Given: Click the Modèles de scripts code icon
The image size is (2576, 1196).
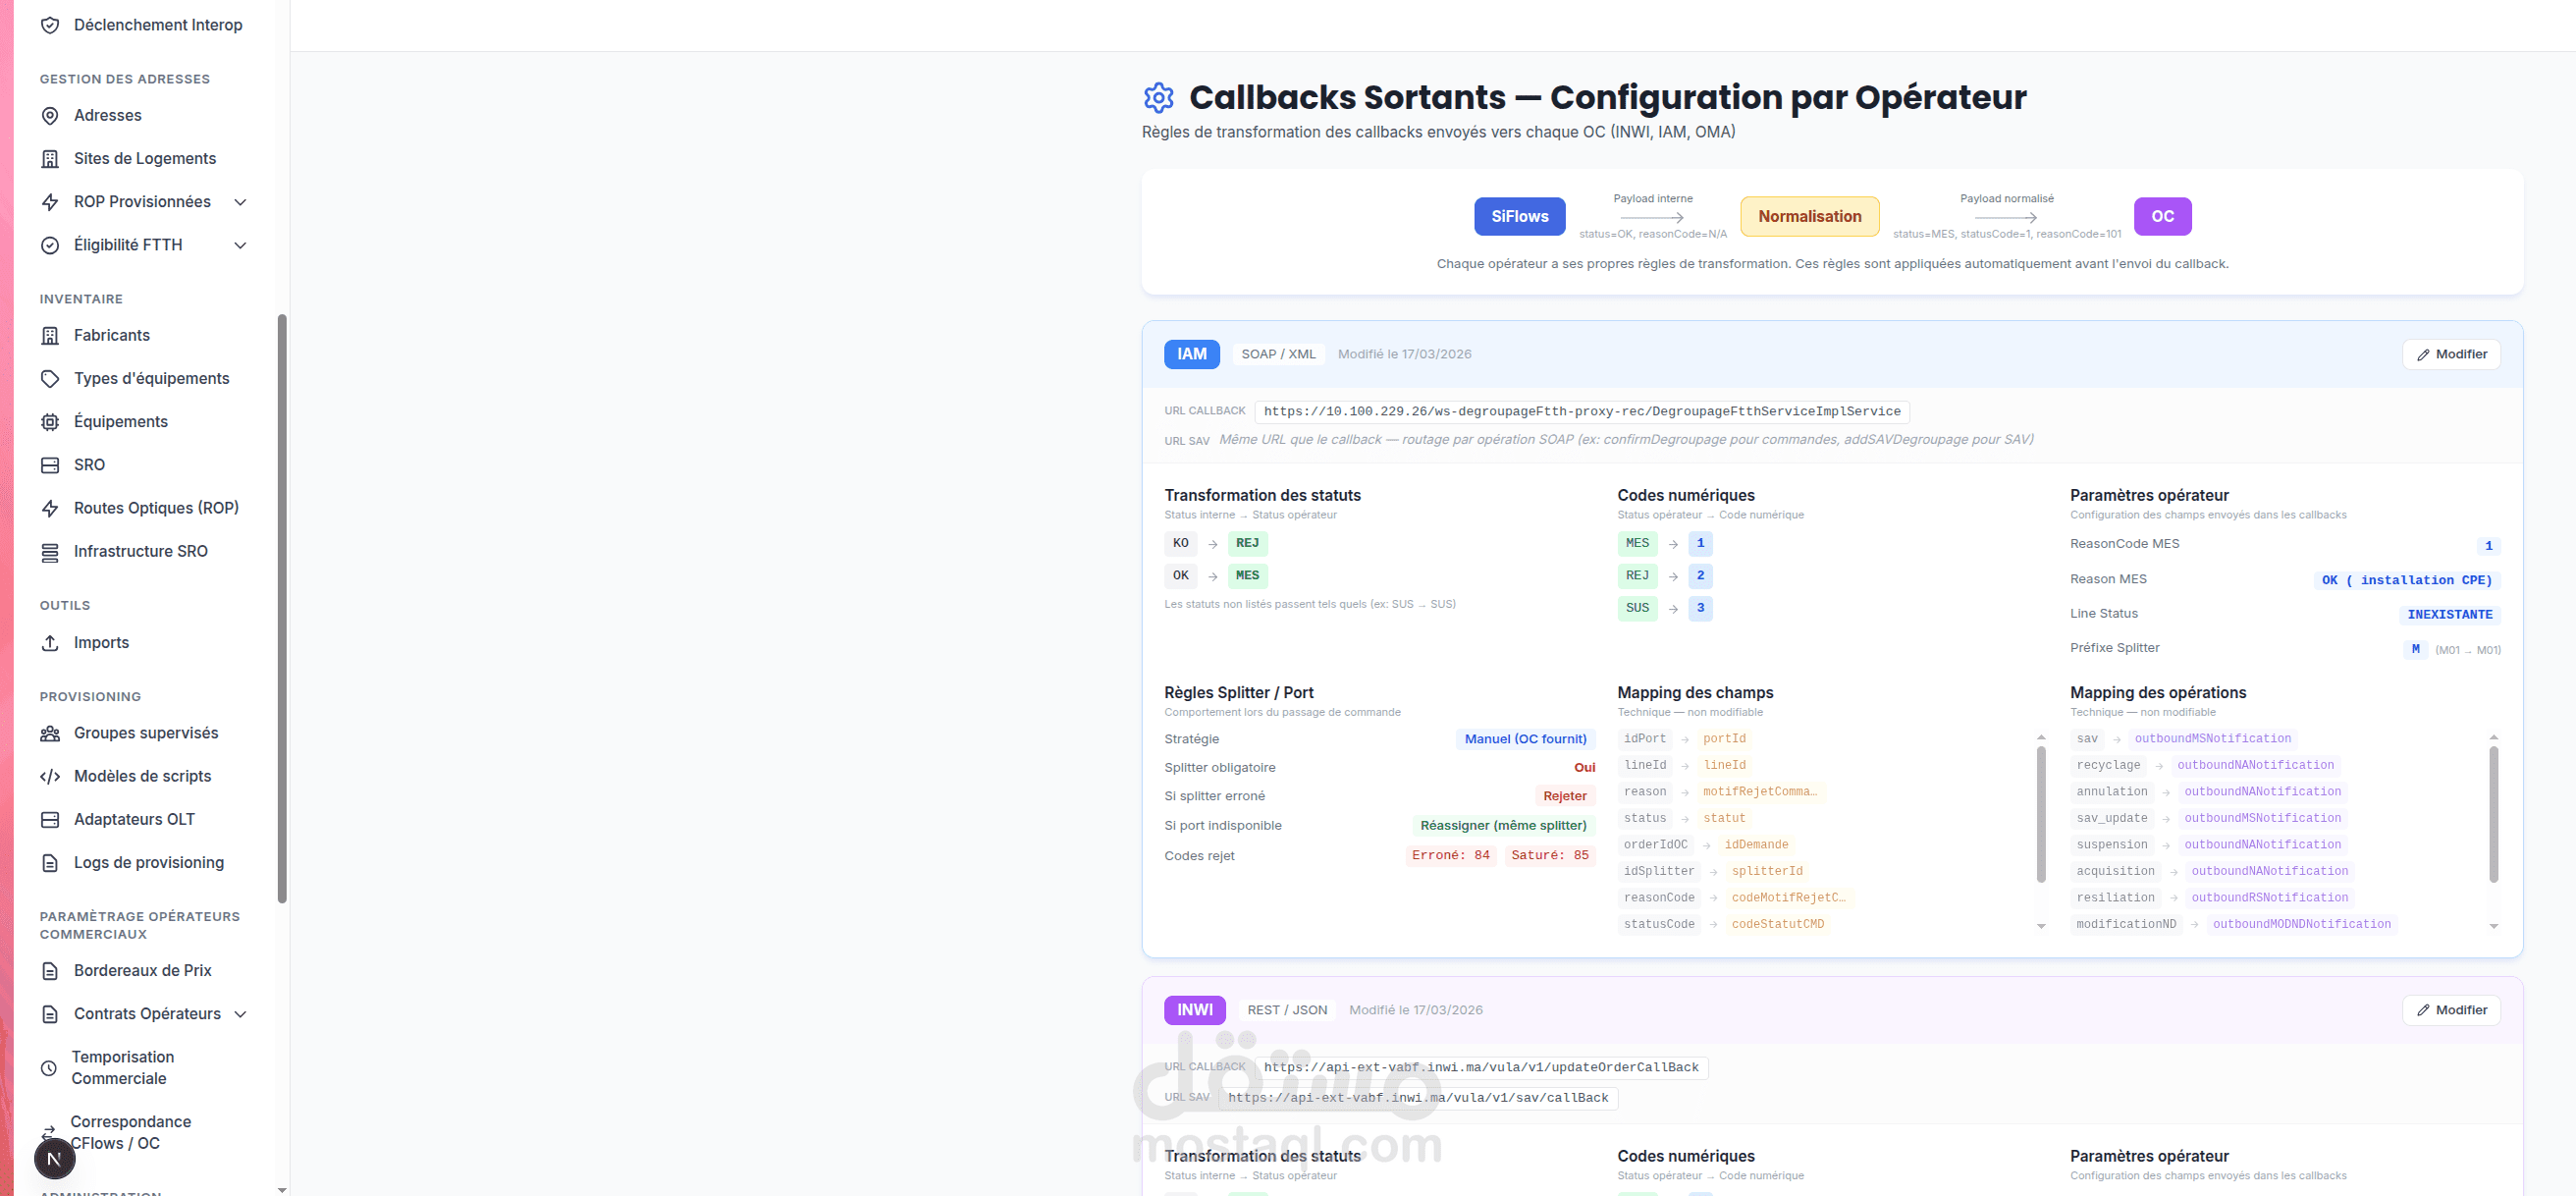Looking at the screenshot, I should tap(50, 777).
